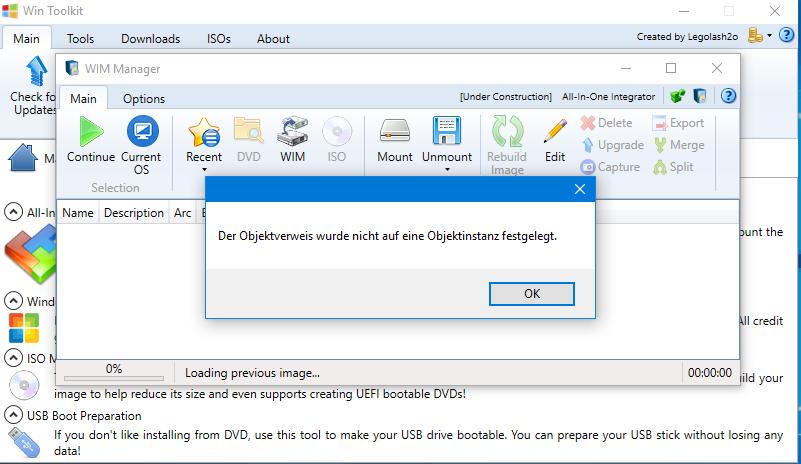
Task: Click the shield icon next to the integrator icon
Action: 700,96
